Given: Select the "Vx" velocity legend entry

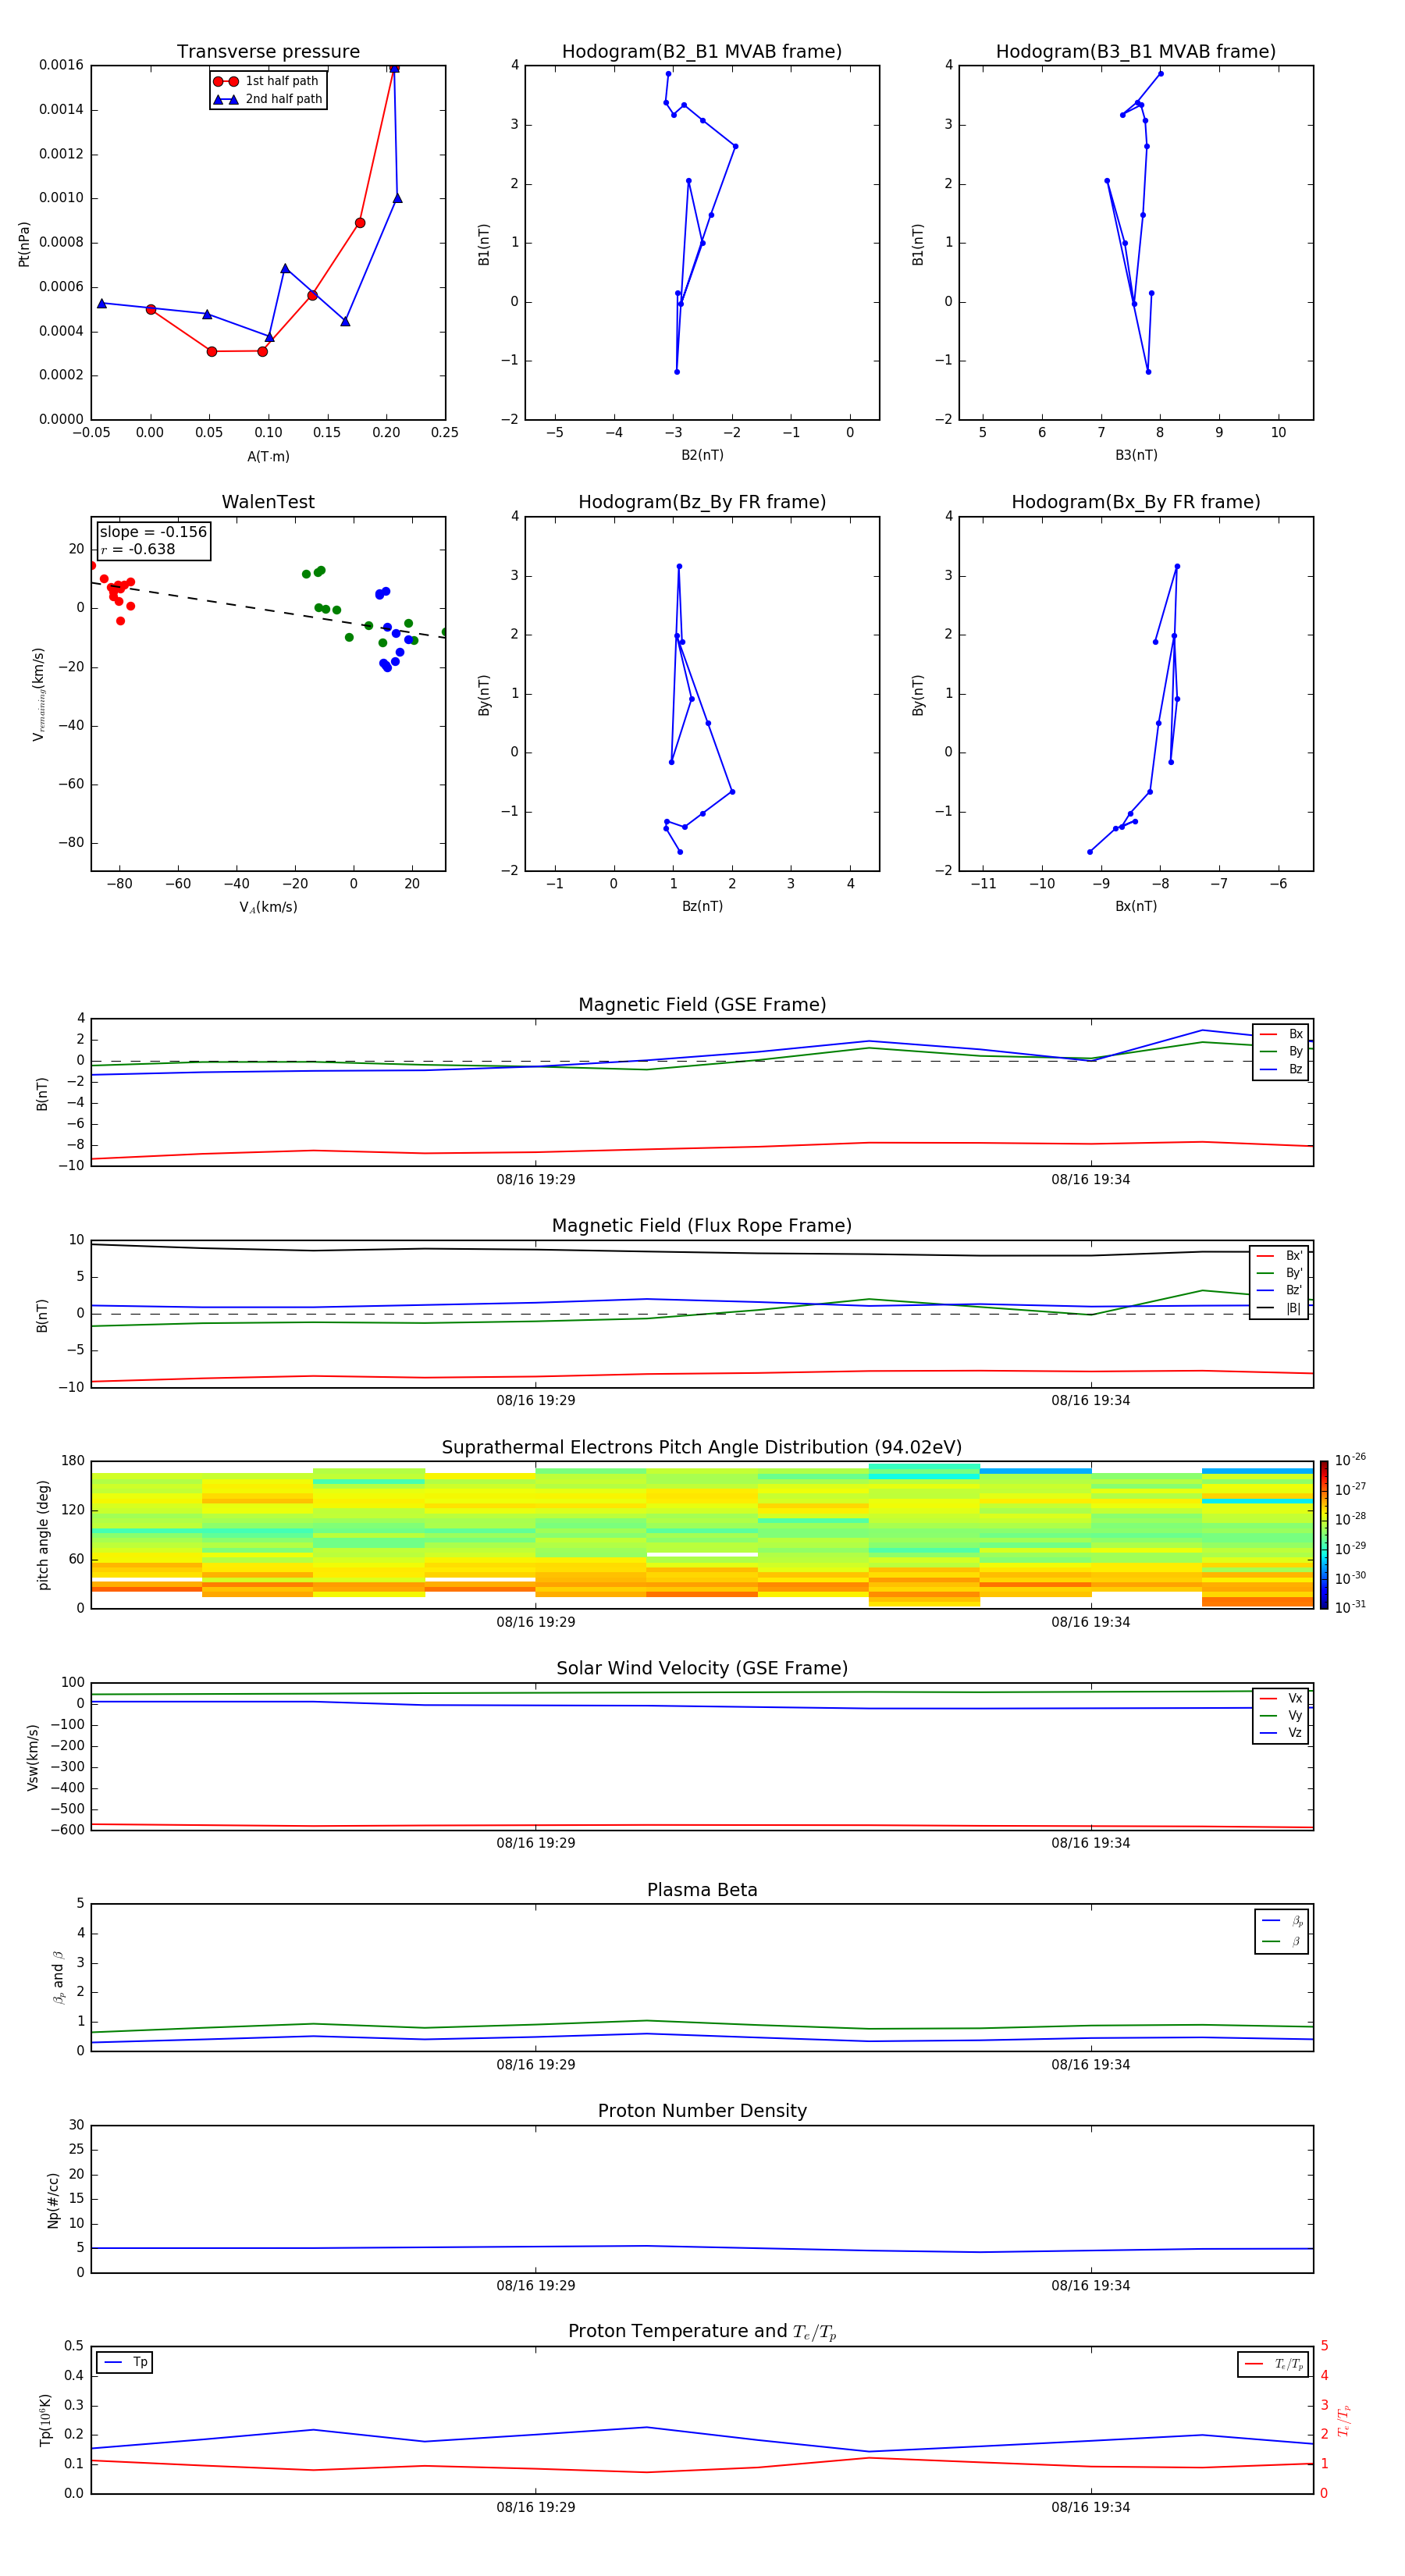Looking at the screenshot, I should coord(1281,1699).
